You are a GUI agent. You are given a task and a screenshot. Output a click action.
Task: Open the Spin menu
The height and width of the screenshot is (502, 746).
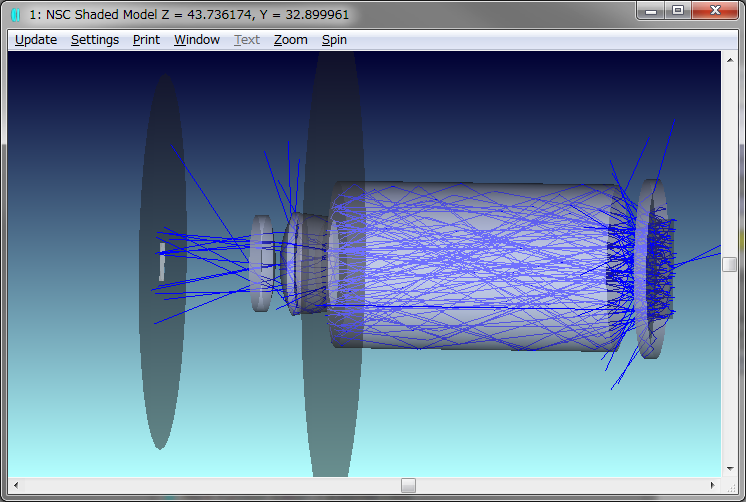pyautogui.click(x=334, y=40)
